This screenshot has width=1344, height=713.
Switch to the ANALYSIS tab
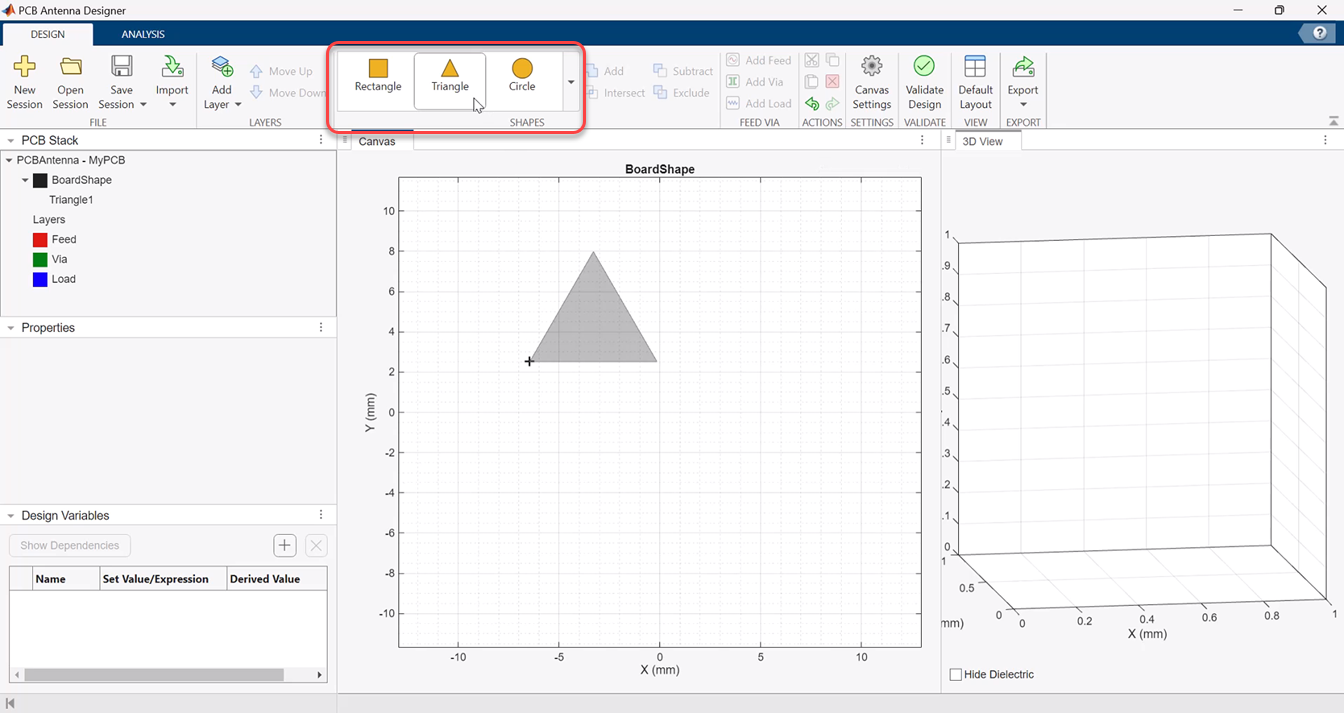(x=142, y=33)
